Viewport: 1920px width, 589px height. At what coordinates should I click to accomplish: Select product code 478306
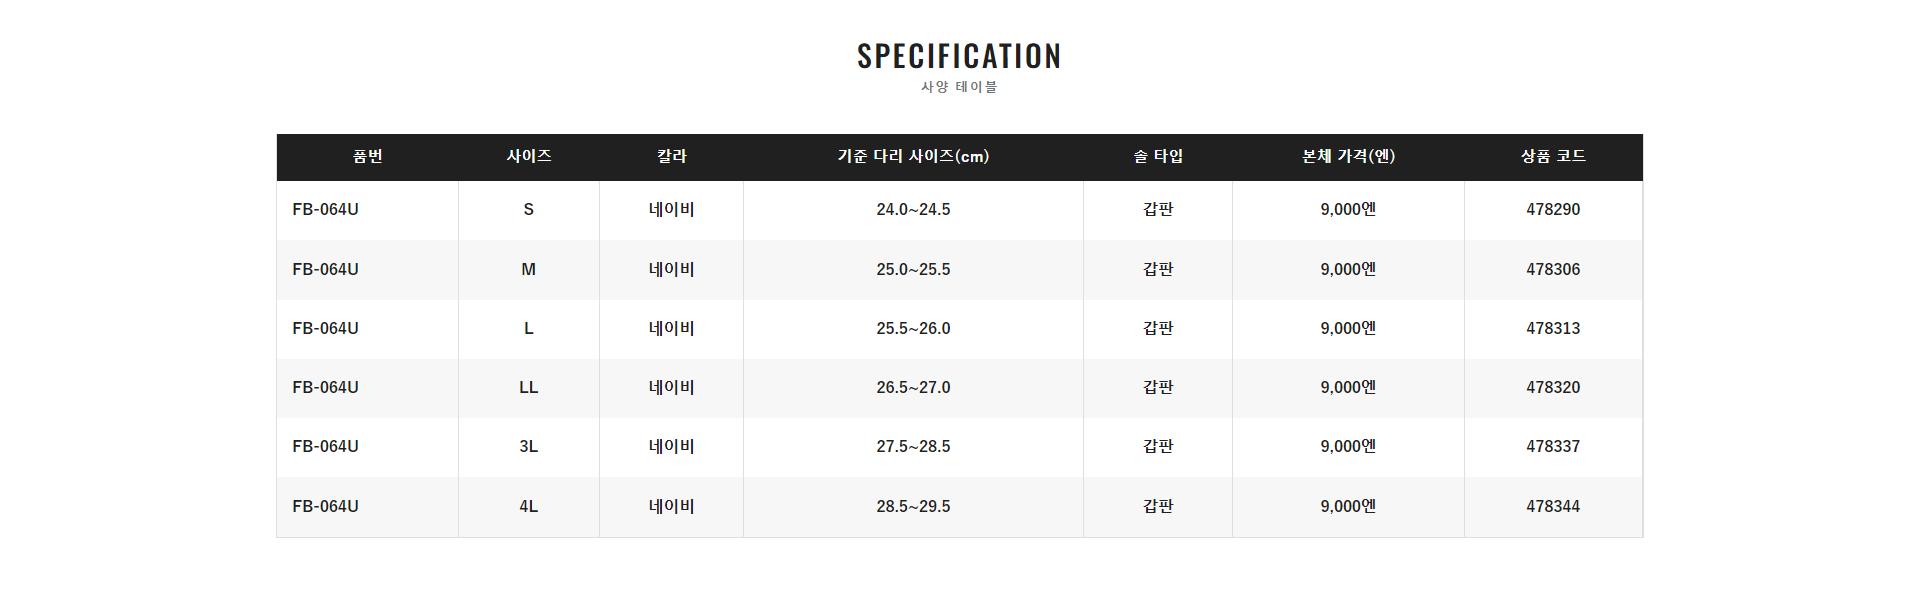click(1553, 270)
